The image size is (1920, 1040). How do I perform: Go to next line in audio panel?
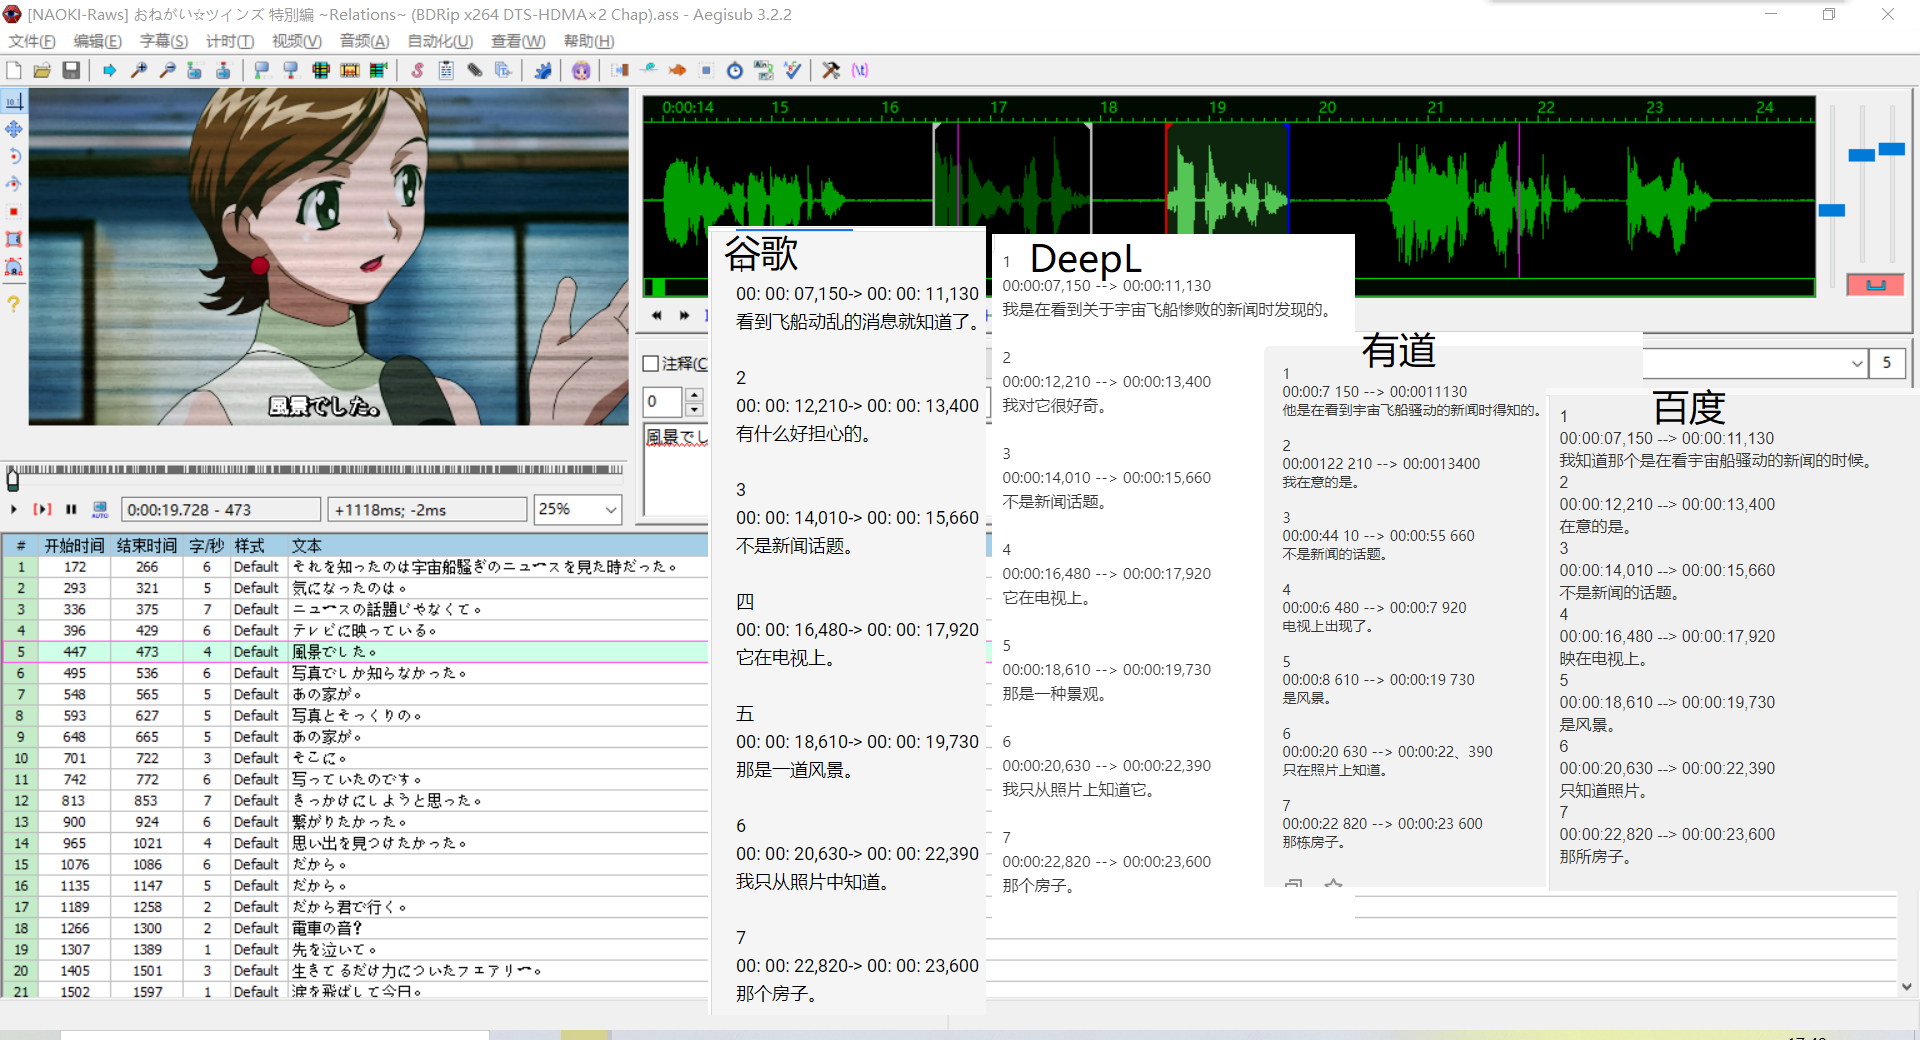[x=684, y=315]
